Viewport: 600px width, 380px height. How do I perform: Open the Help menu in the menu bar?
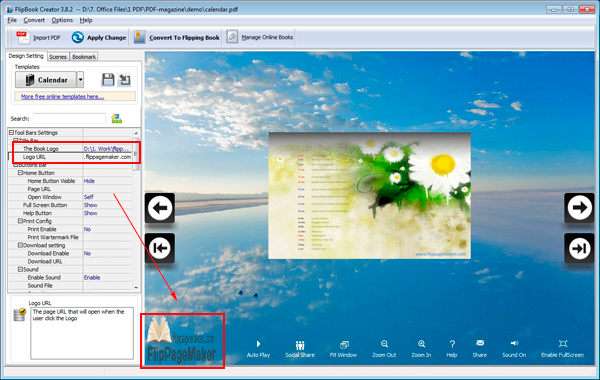tap(86, 20)
